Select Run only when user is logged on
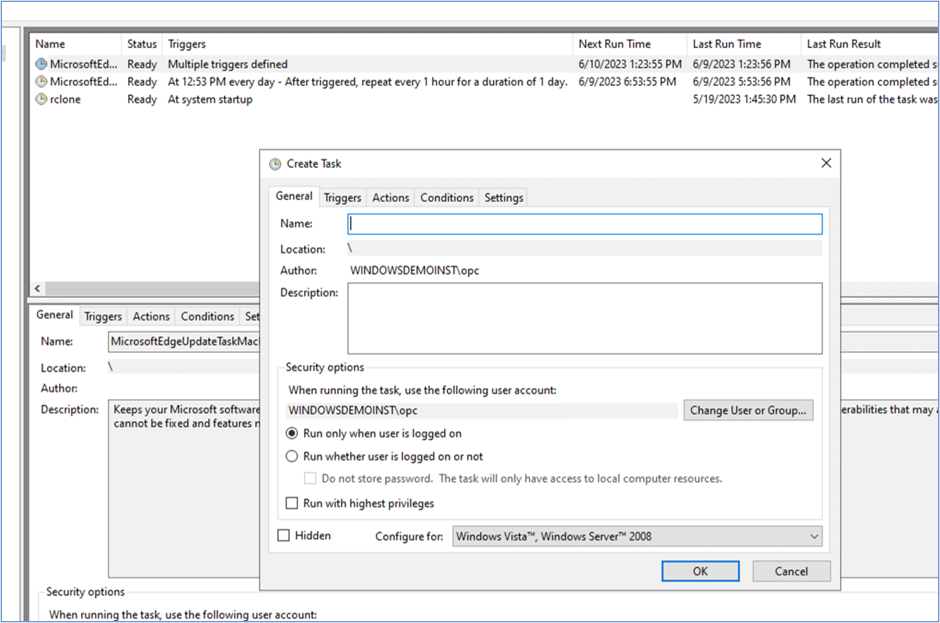This screenshot has height=623, width=940. (291, 433)
